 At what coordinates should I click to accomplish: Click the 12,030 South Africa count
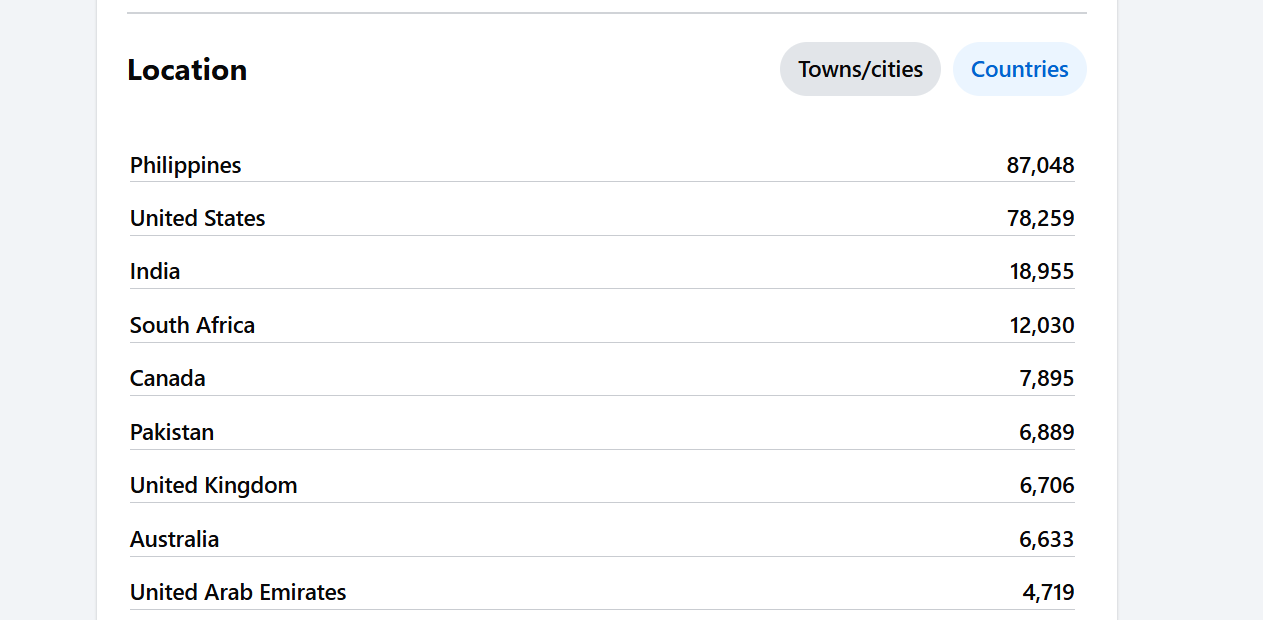(1042, 325)
